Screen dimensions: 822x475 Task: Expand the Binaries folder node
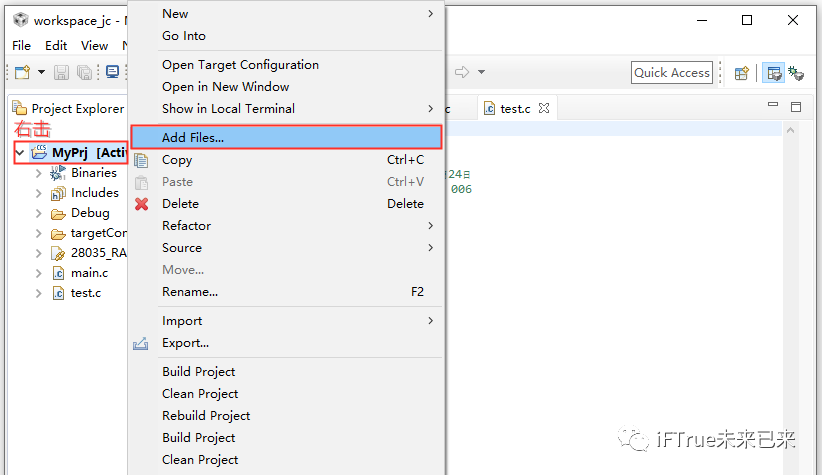pyautogui.click(x=39, y=173)
